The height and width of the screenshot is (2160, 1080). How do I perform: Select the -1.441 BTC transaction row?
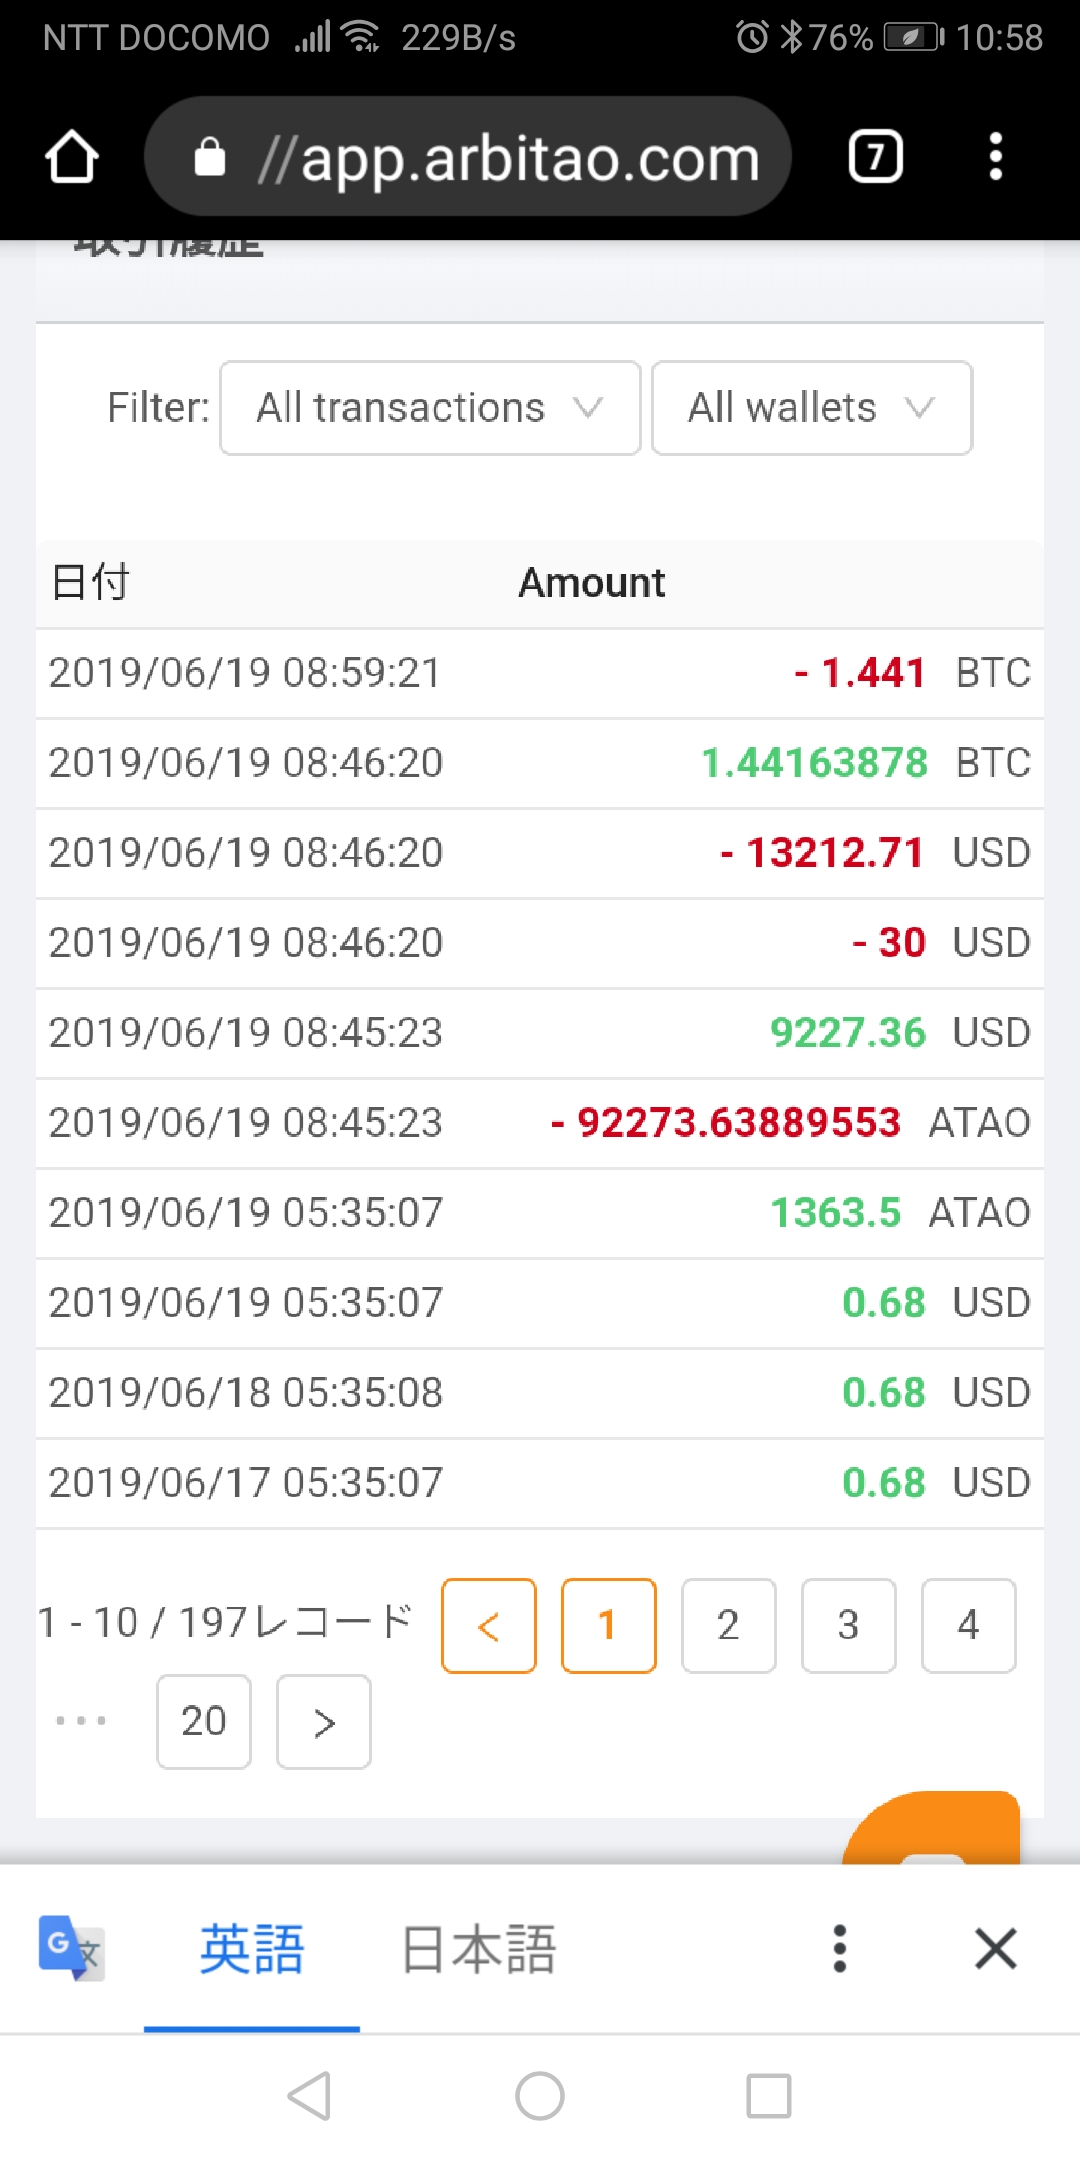point(540,673)
